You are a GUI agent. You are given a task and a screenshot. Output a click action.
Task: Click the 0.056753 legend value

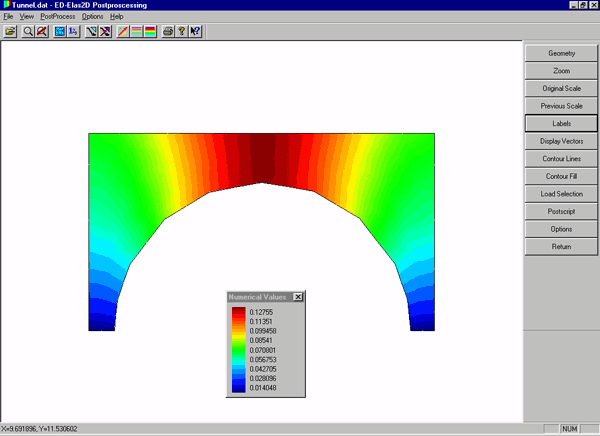click(x=262, y=359)
